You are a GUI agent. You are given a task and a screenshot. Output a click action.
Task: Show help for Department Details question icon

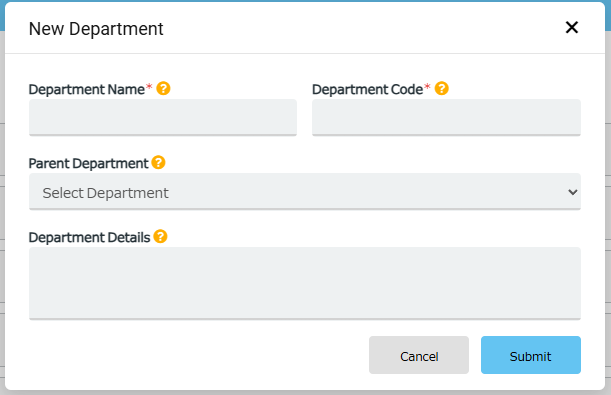click(160, 236)
